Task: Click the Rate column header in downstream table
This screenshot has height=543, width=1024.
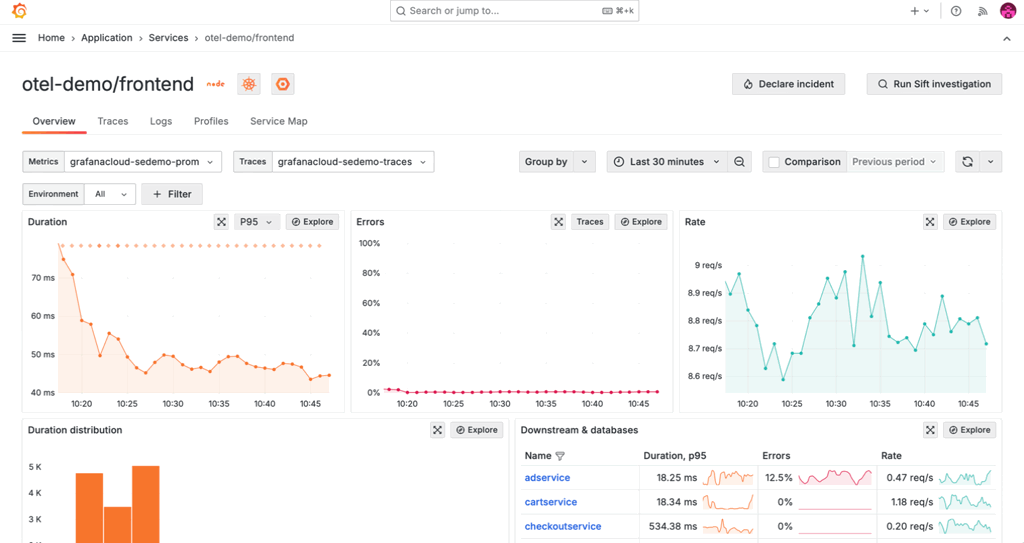Action: (891, 456)
